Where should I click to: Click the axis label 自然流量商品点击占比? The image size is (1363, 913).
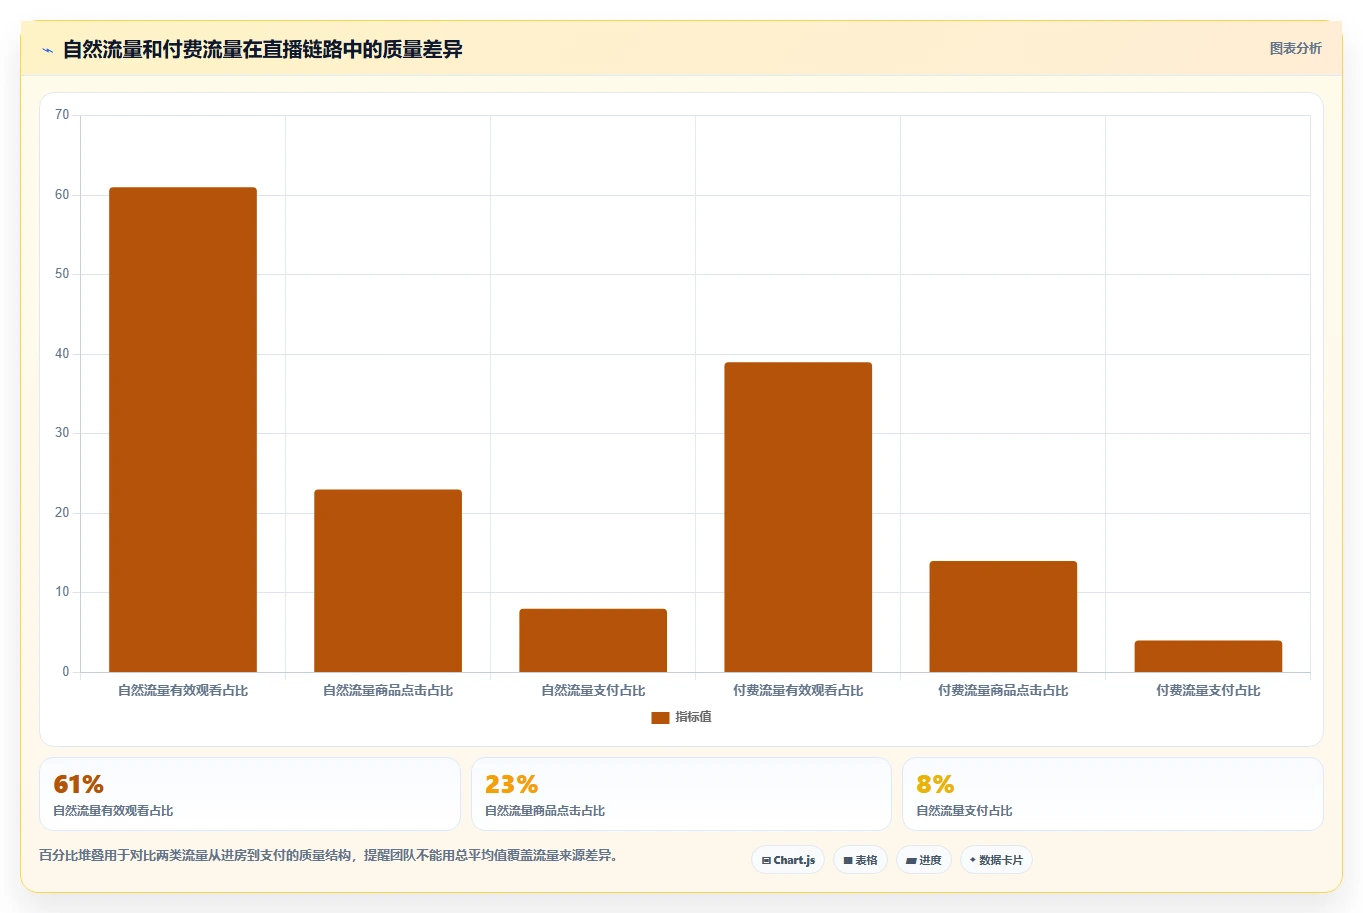tap(388, 691)
